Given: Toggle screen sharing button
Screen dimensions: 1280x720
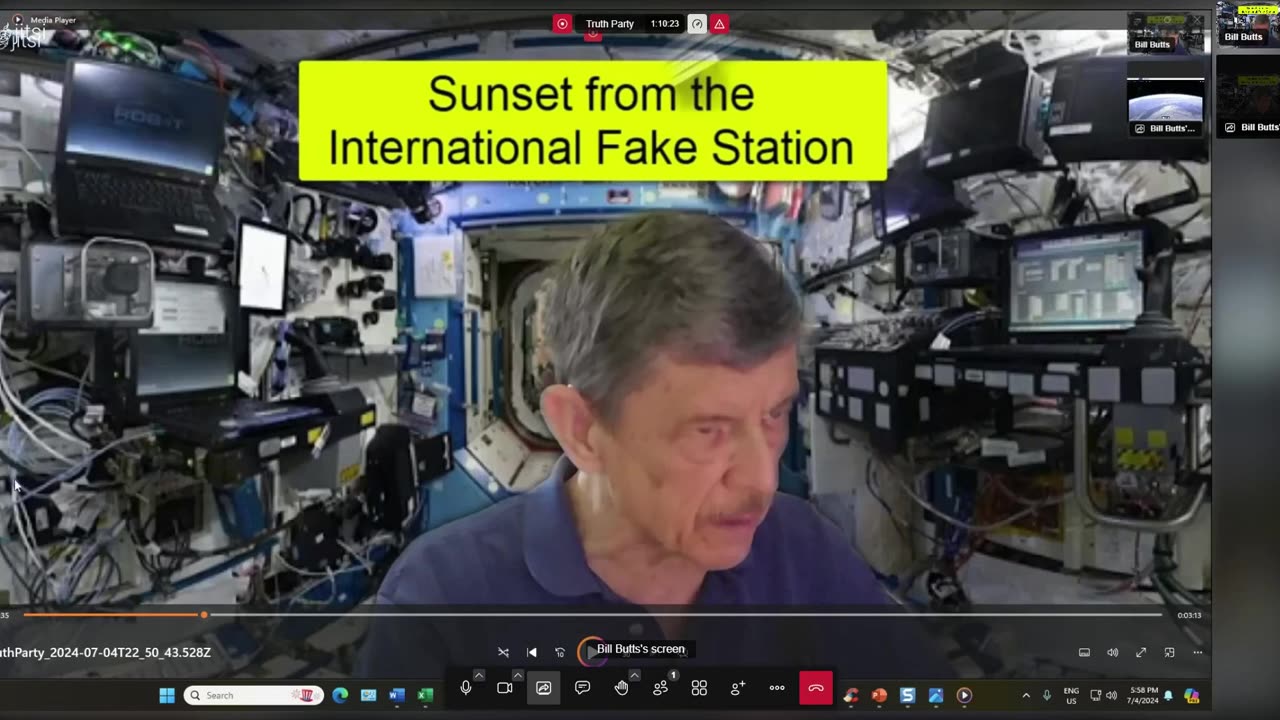Looking at the screenshot, I should [543, 688].
